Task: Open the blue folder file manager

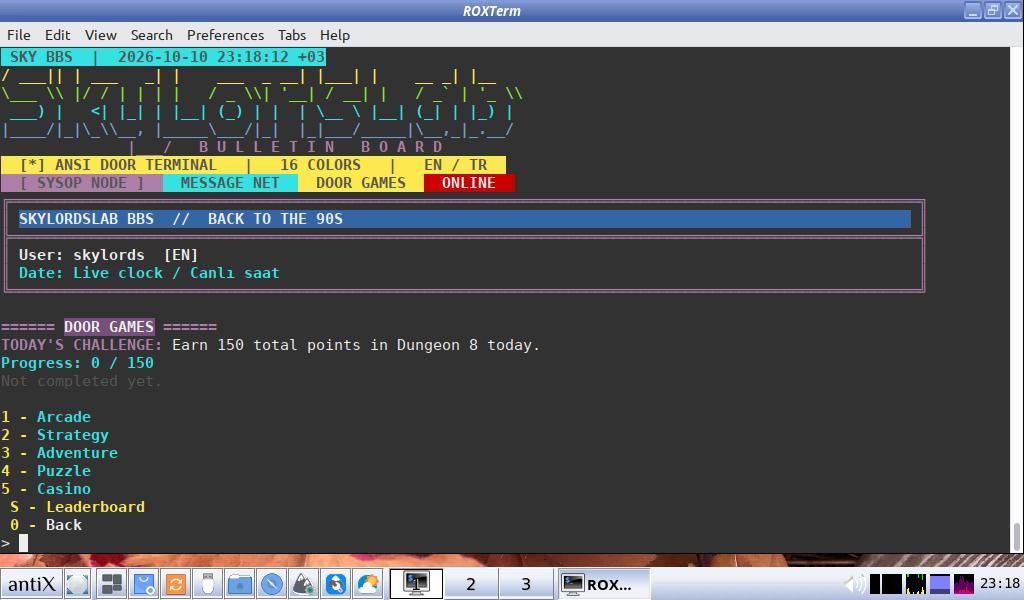Action: click(x=240, y=584)
